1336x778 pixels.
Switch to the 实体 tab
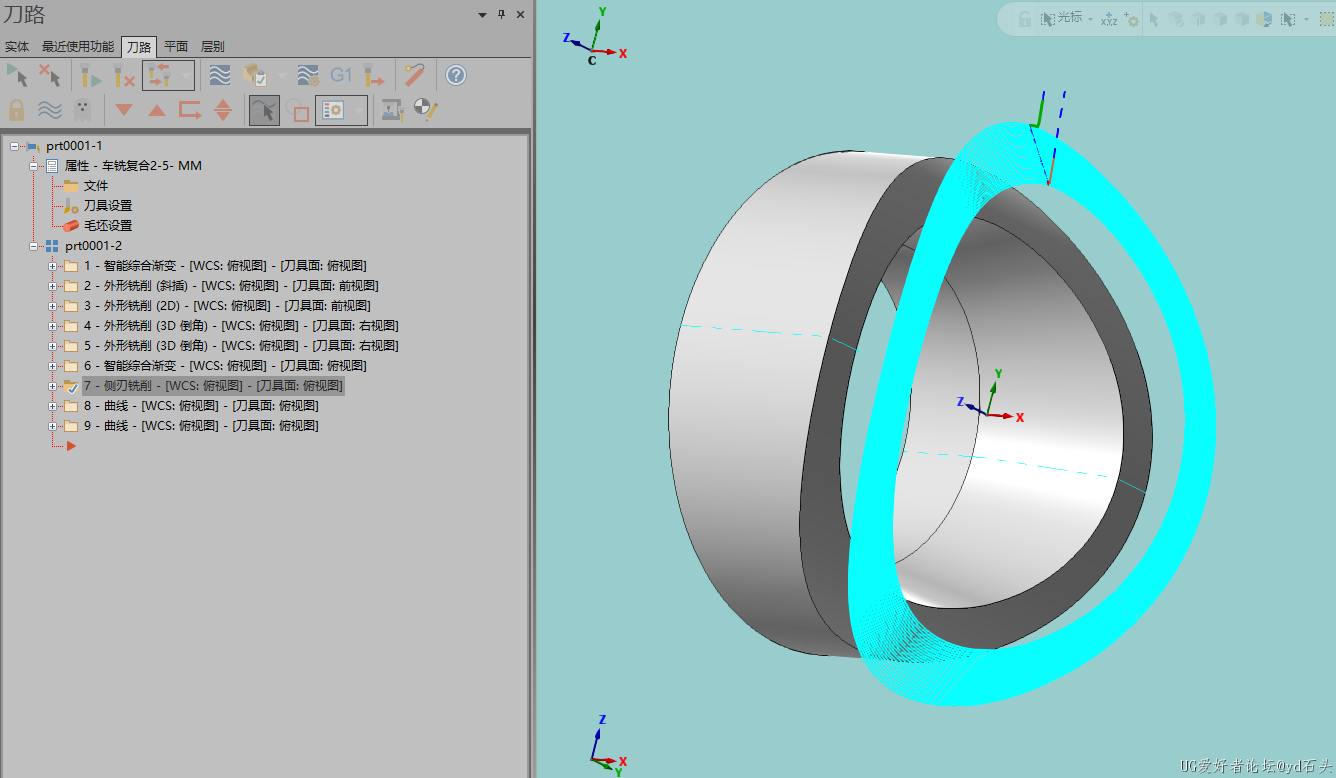17,47
